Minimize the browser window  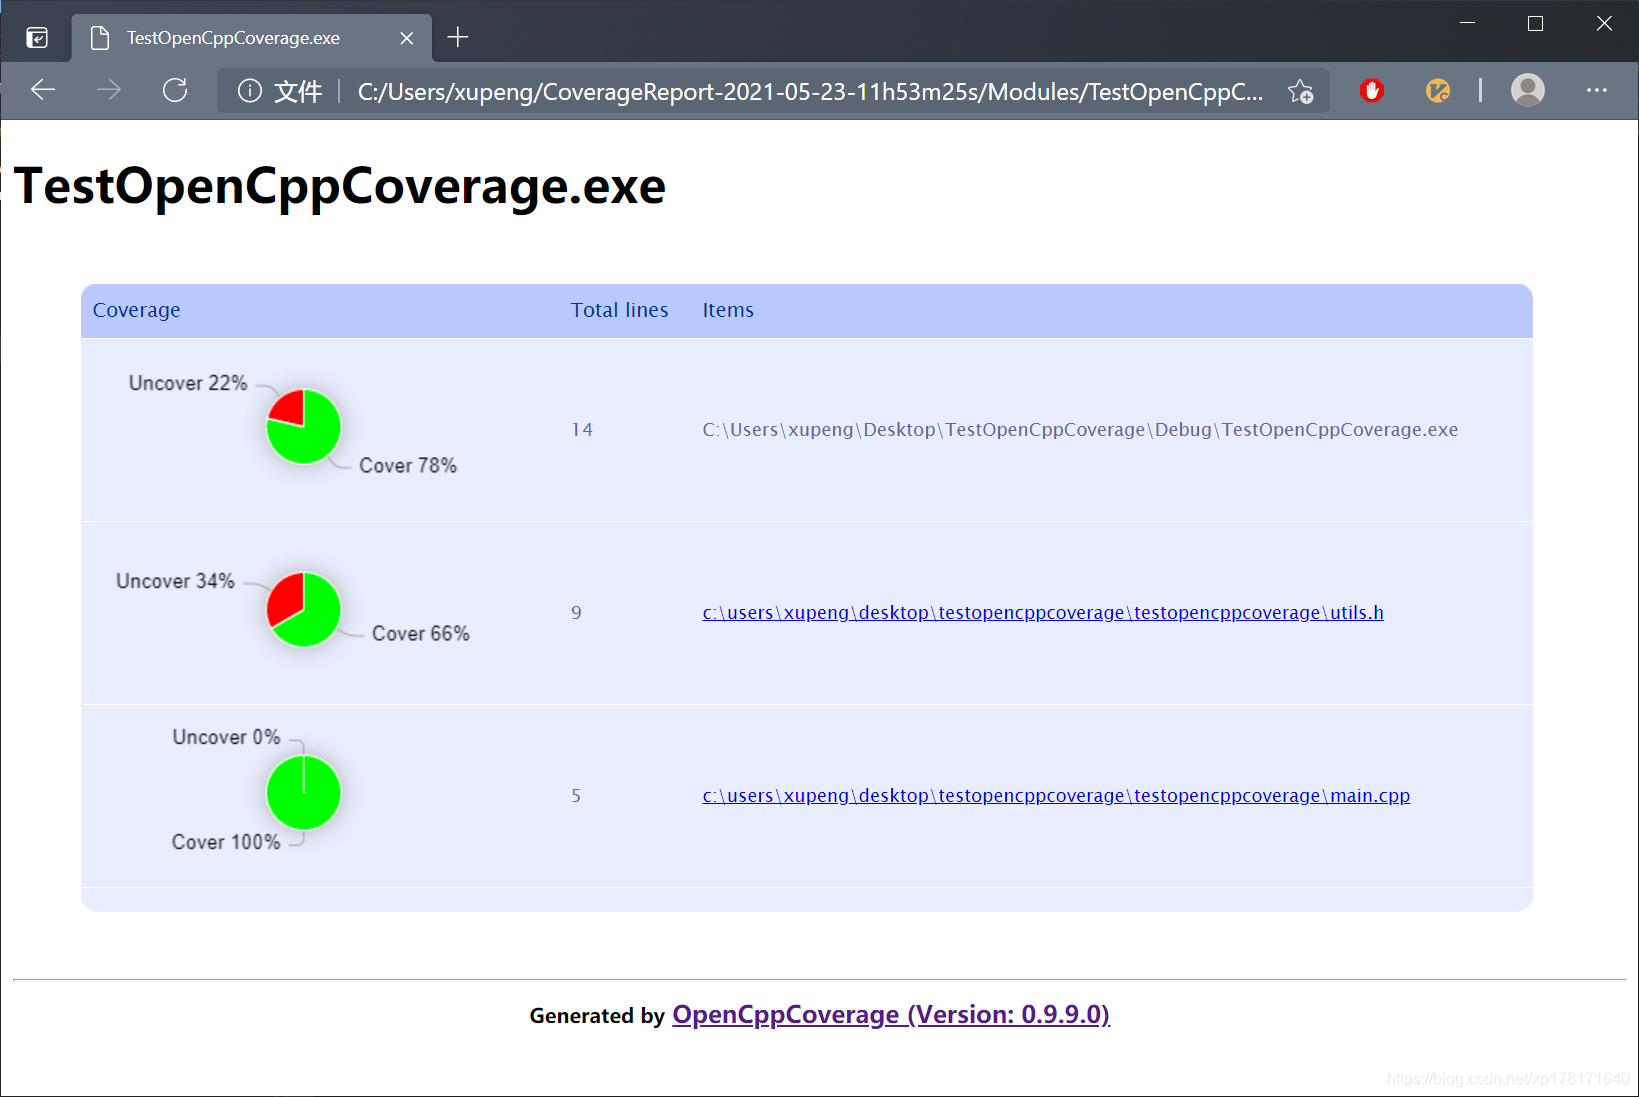tap(1467, 23)
